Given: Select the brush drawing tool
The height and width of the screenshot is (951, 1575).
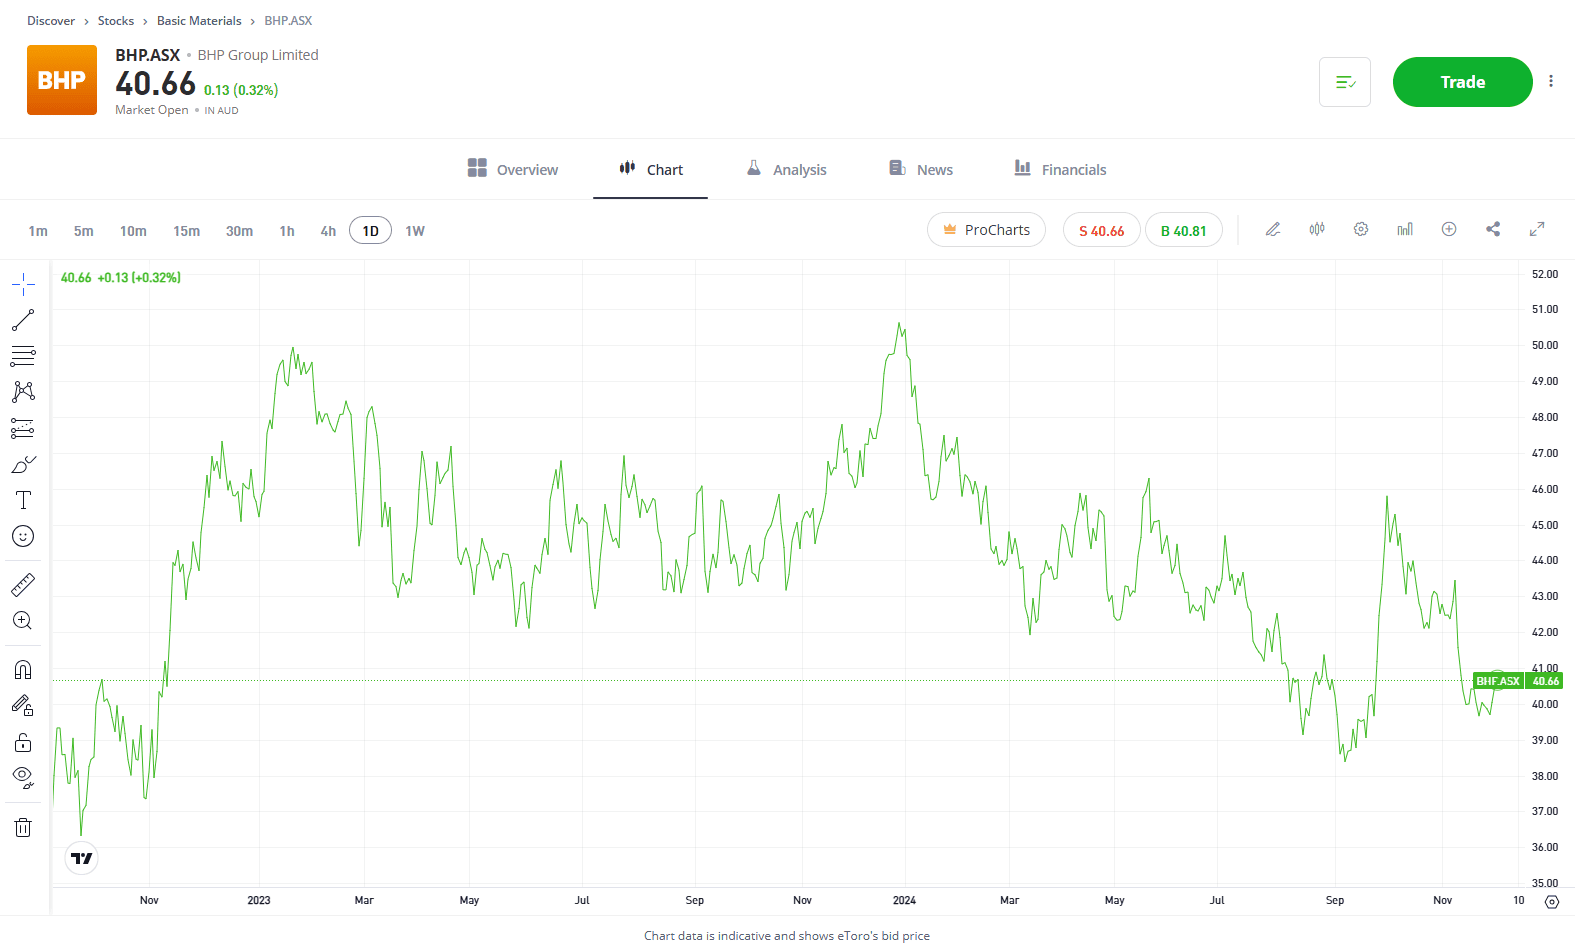Looking at the screenshot, I should 23,464.
